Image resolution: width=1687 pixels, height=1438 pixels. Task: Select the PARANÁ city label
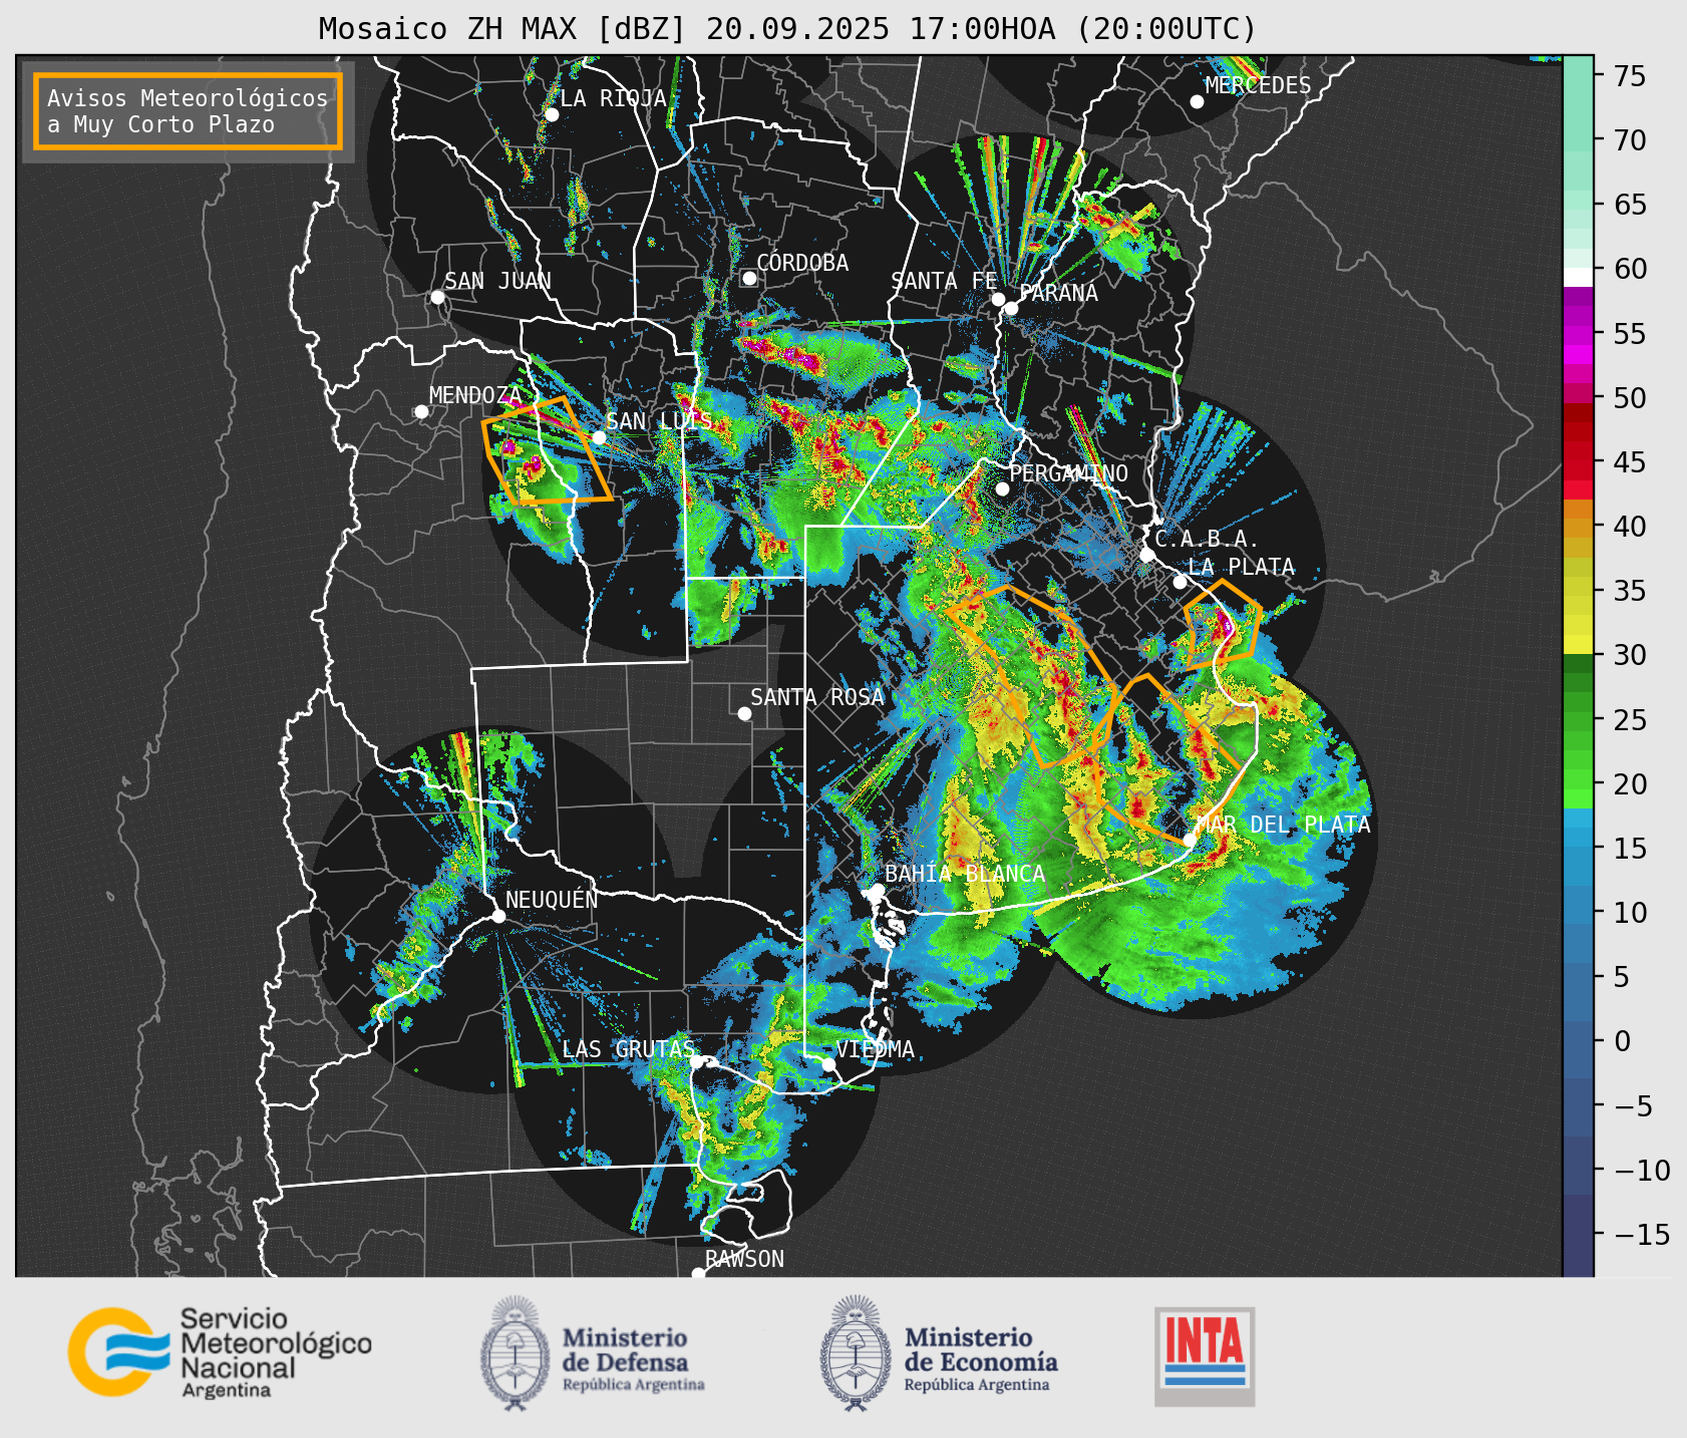(1059, 293)
